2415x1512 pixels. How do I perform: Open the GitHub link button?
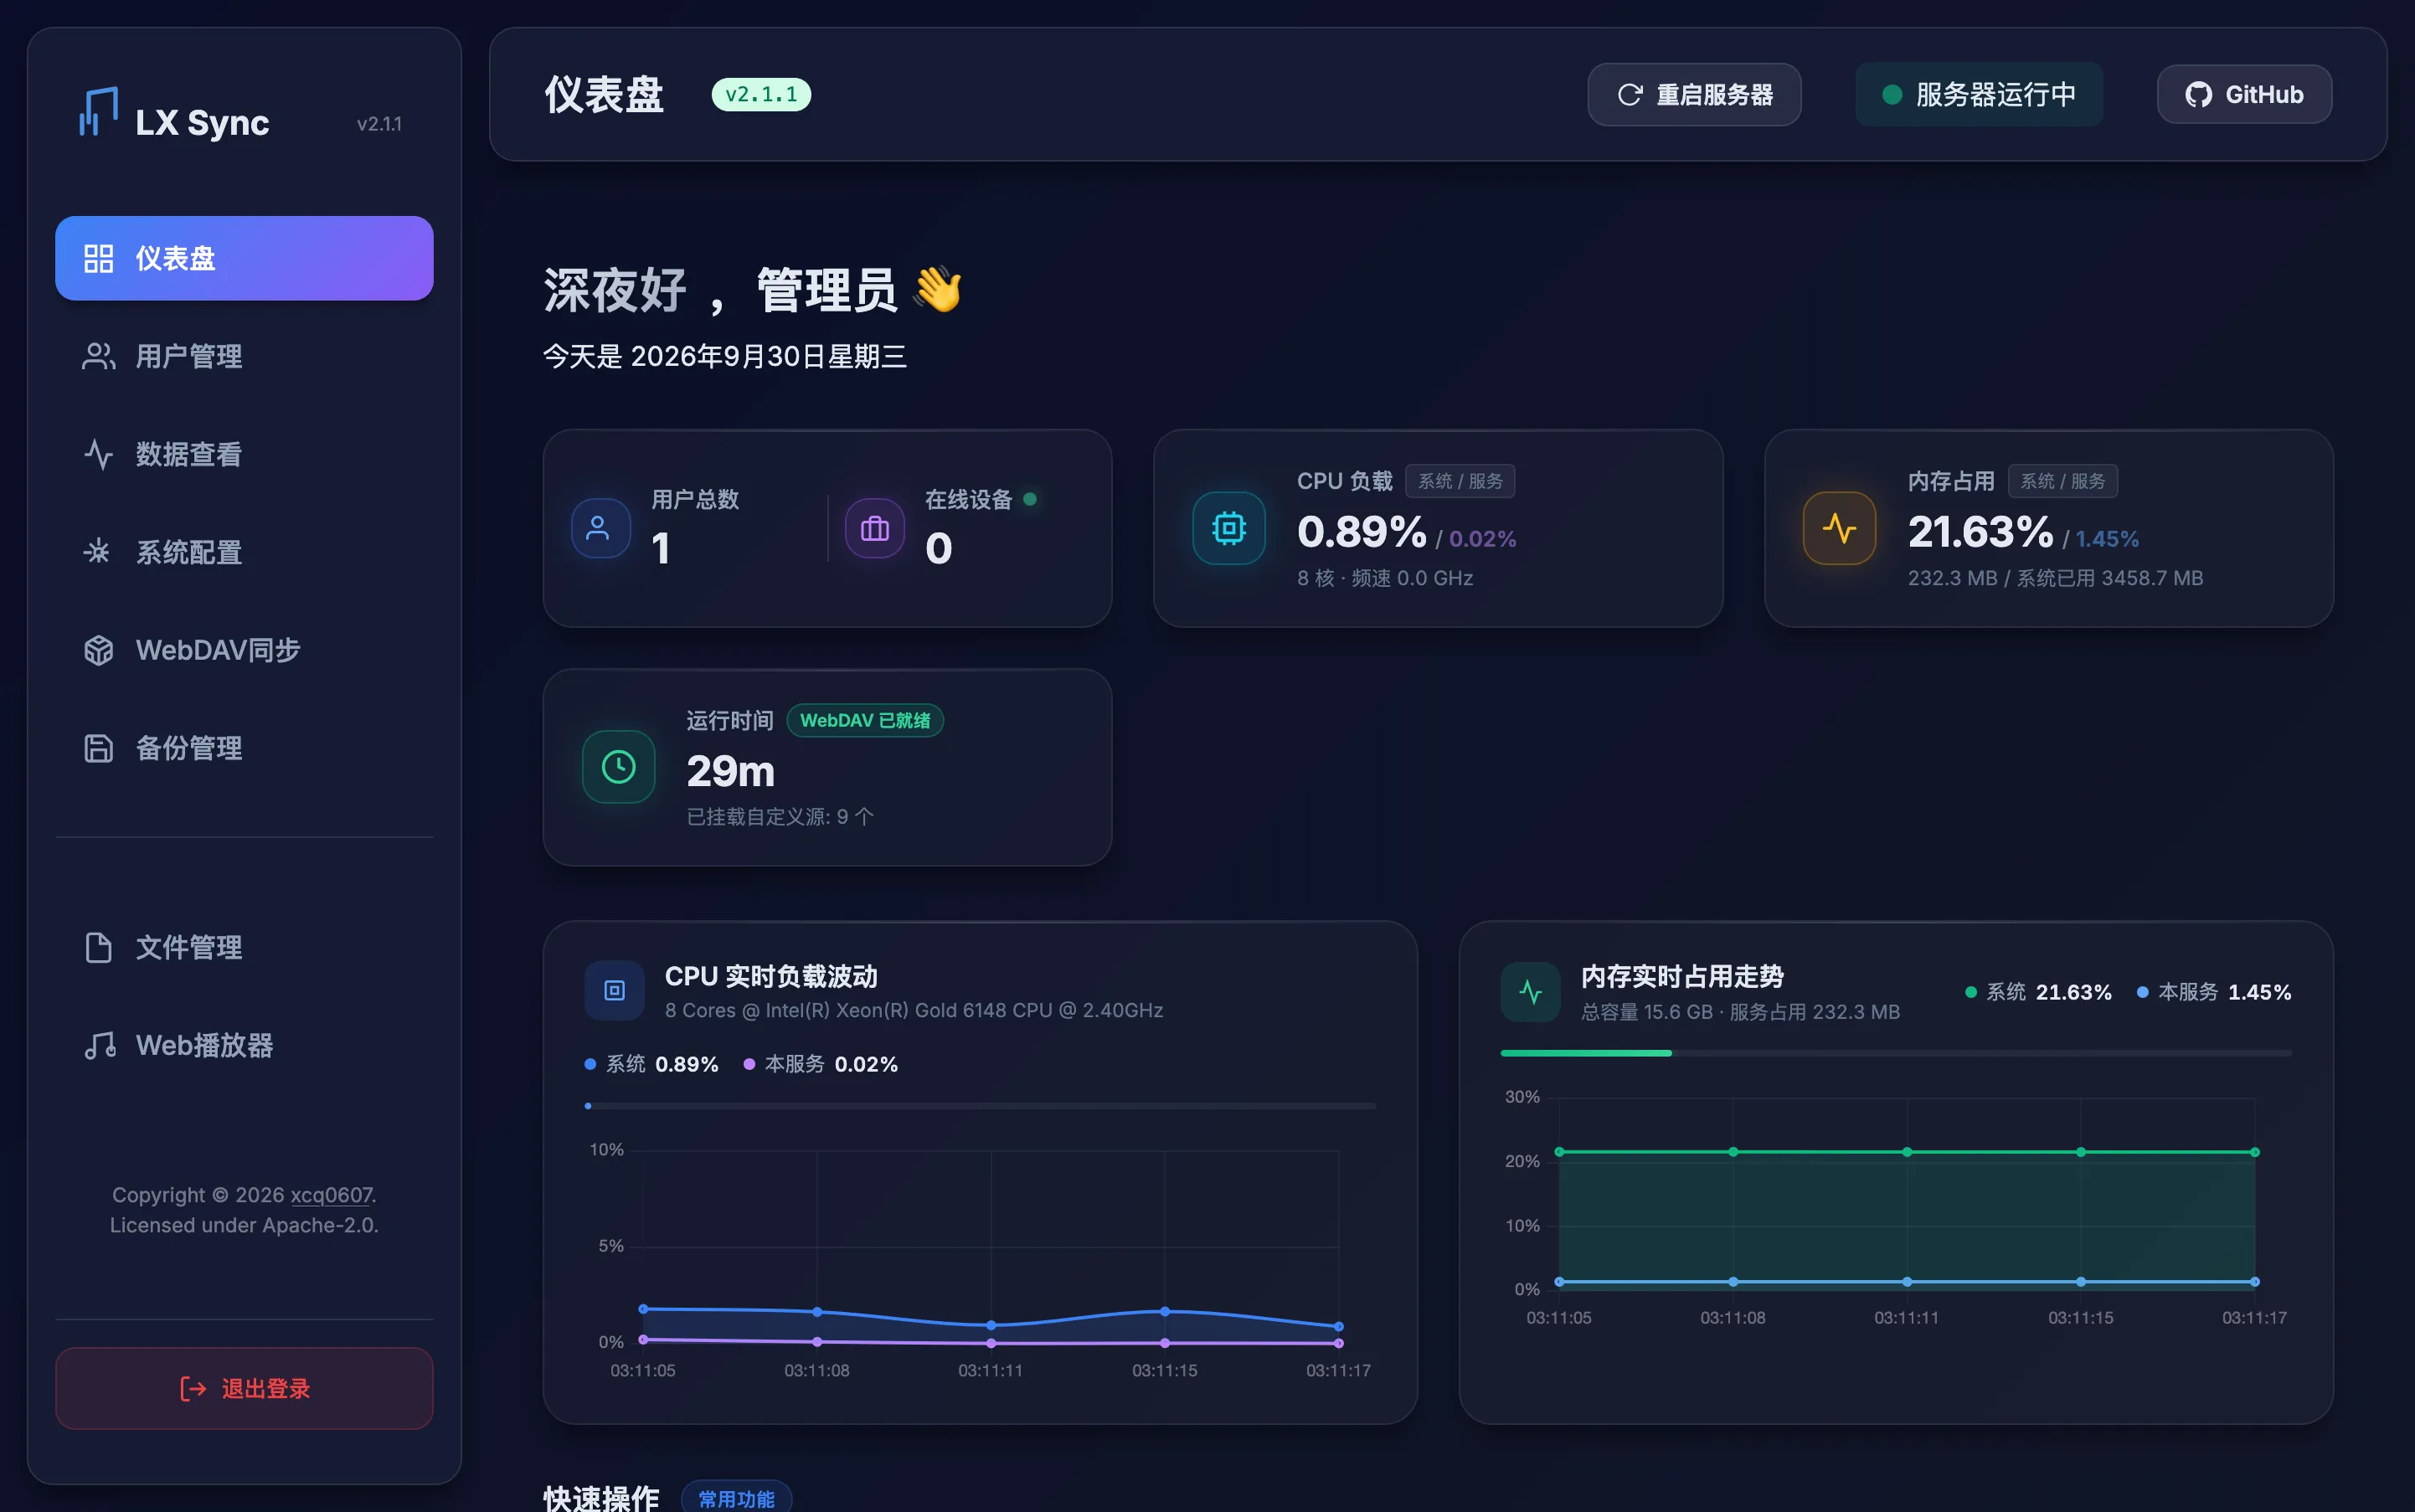coord(2244,95)
